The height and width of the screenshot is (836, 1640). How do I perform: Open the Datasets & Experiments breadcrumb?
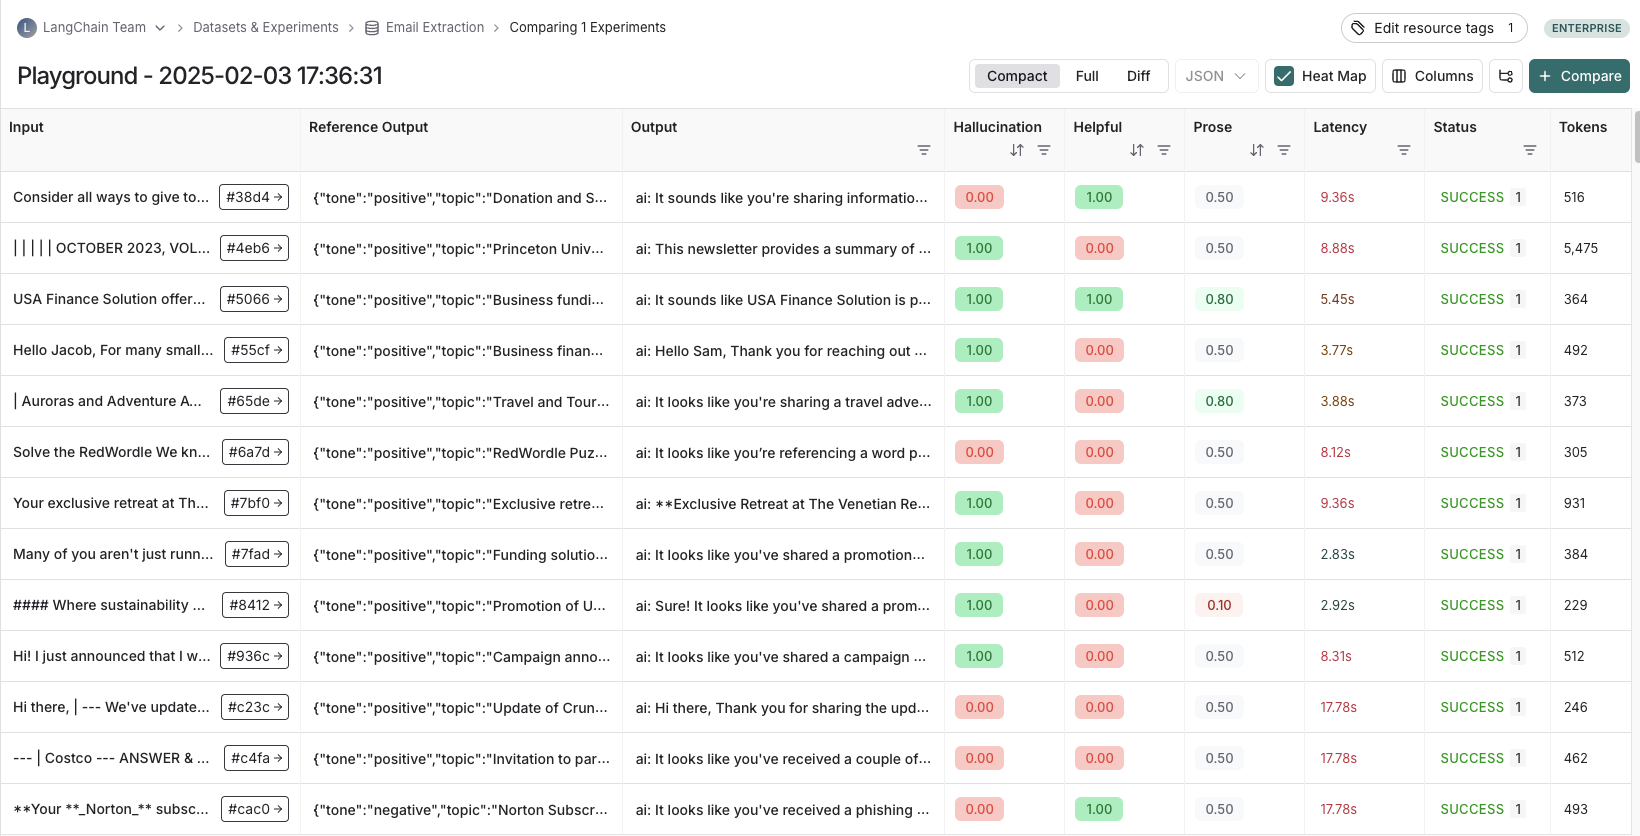[265, 28]
